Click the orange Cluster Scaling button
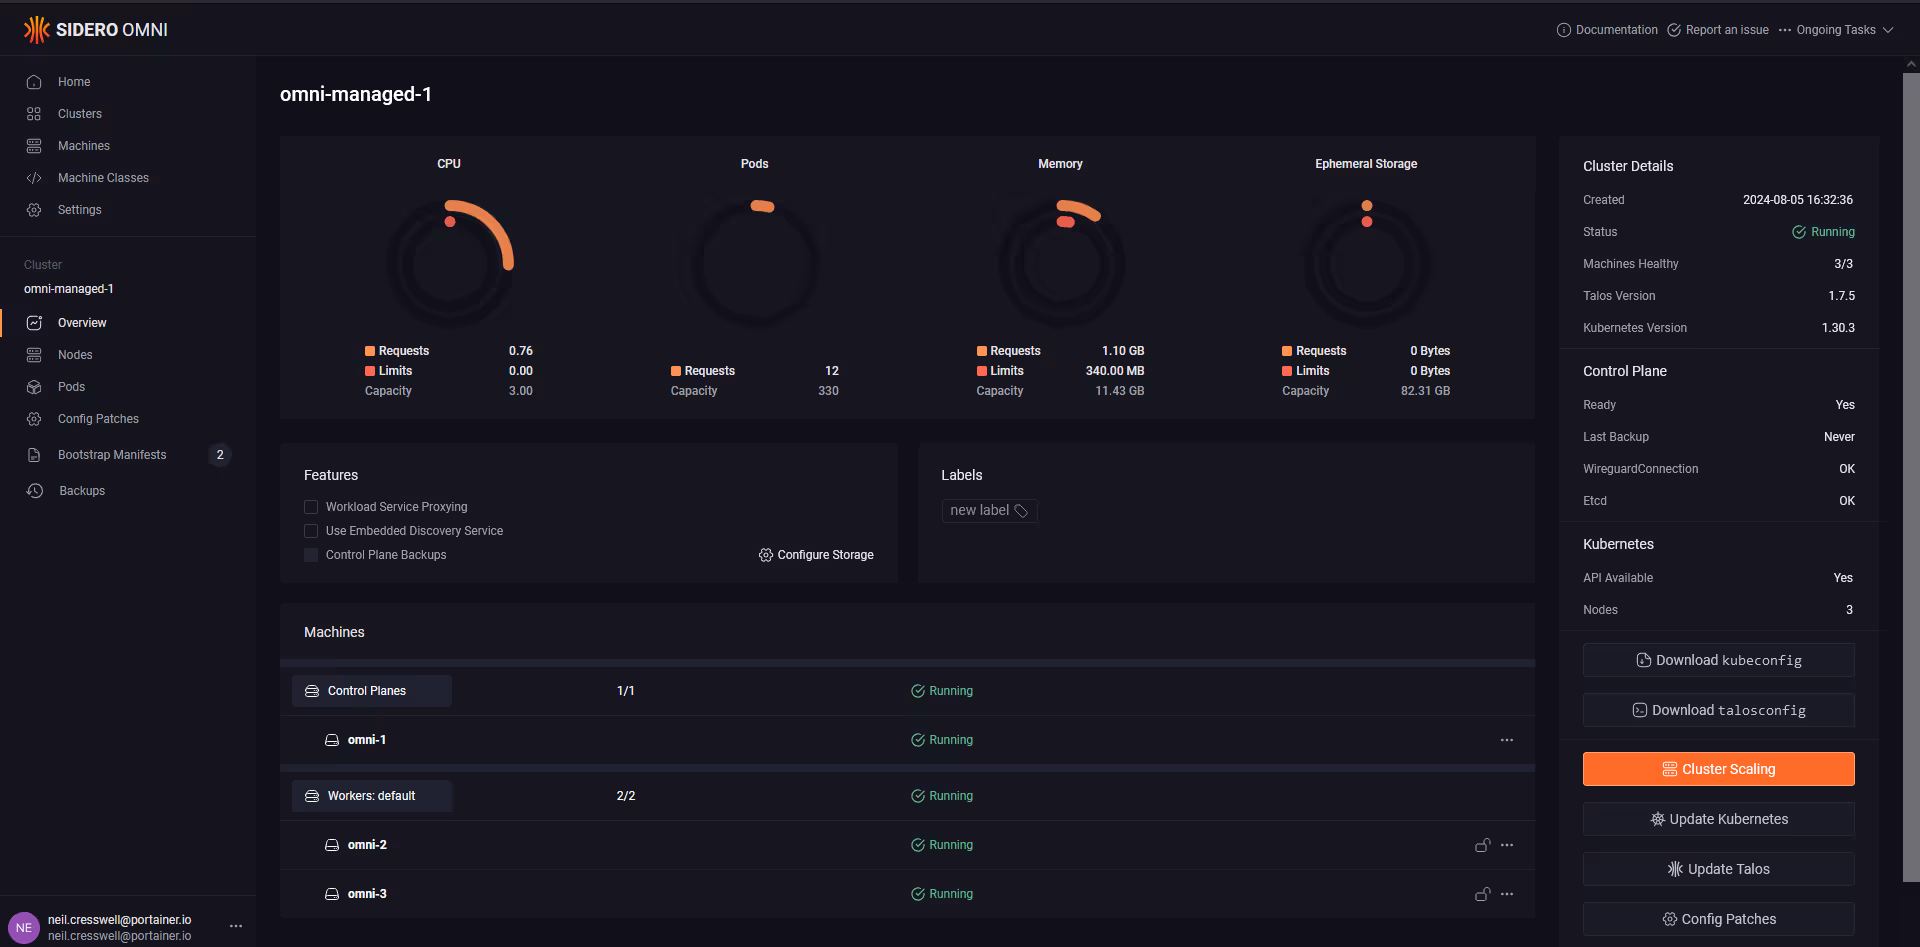 coord(1718,769)
